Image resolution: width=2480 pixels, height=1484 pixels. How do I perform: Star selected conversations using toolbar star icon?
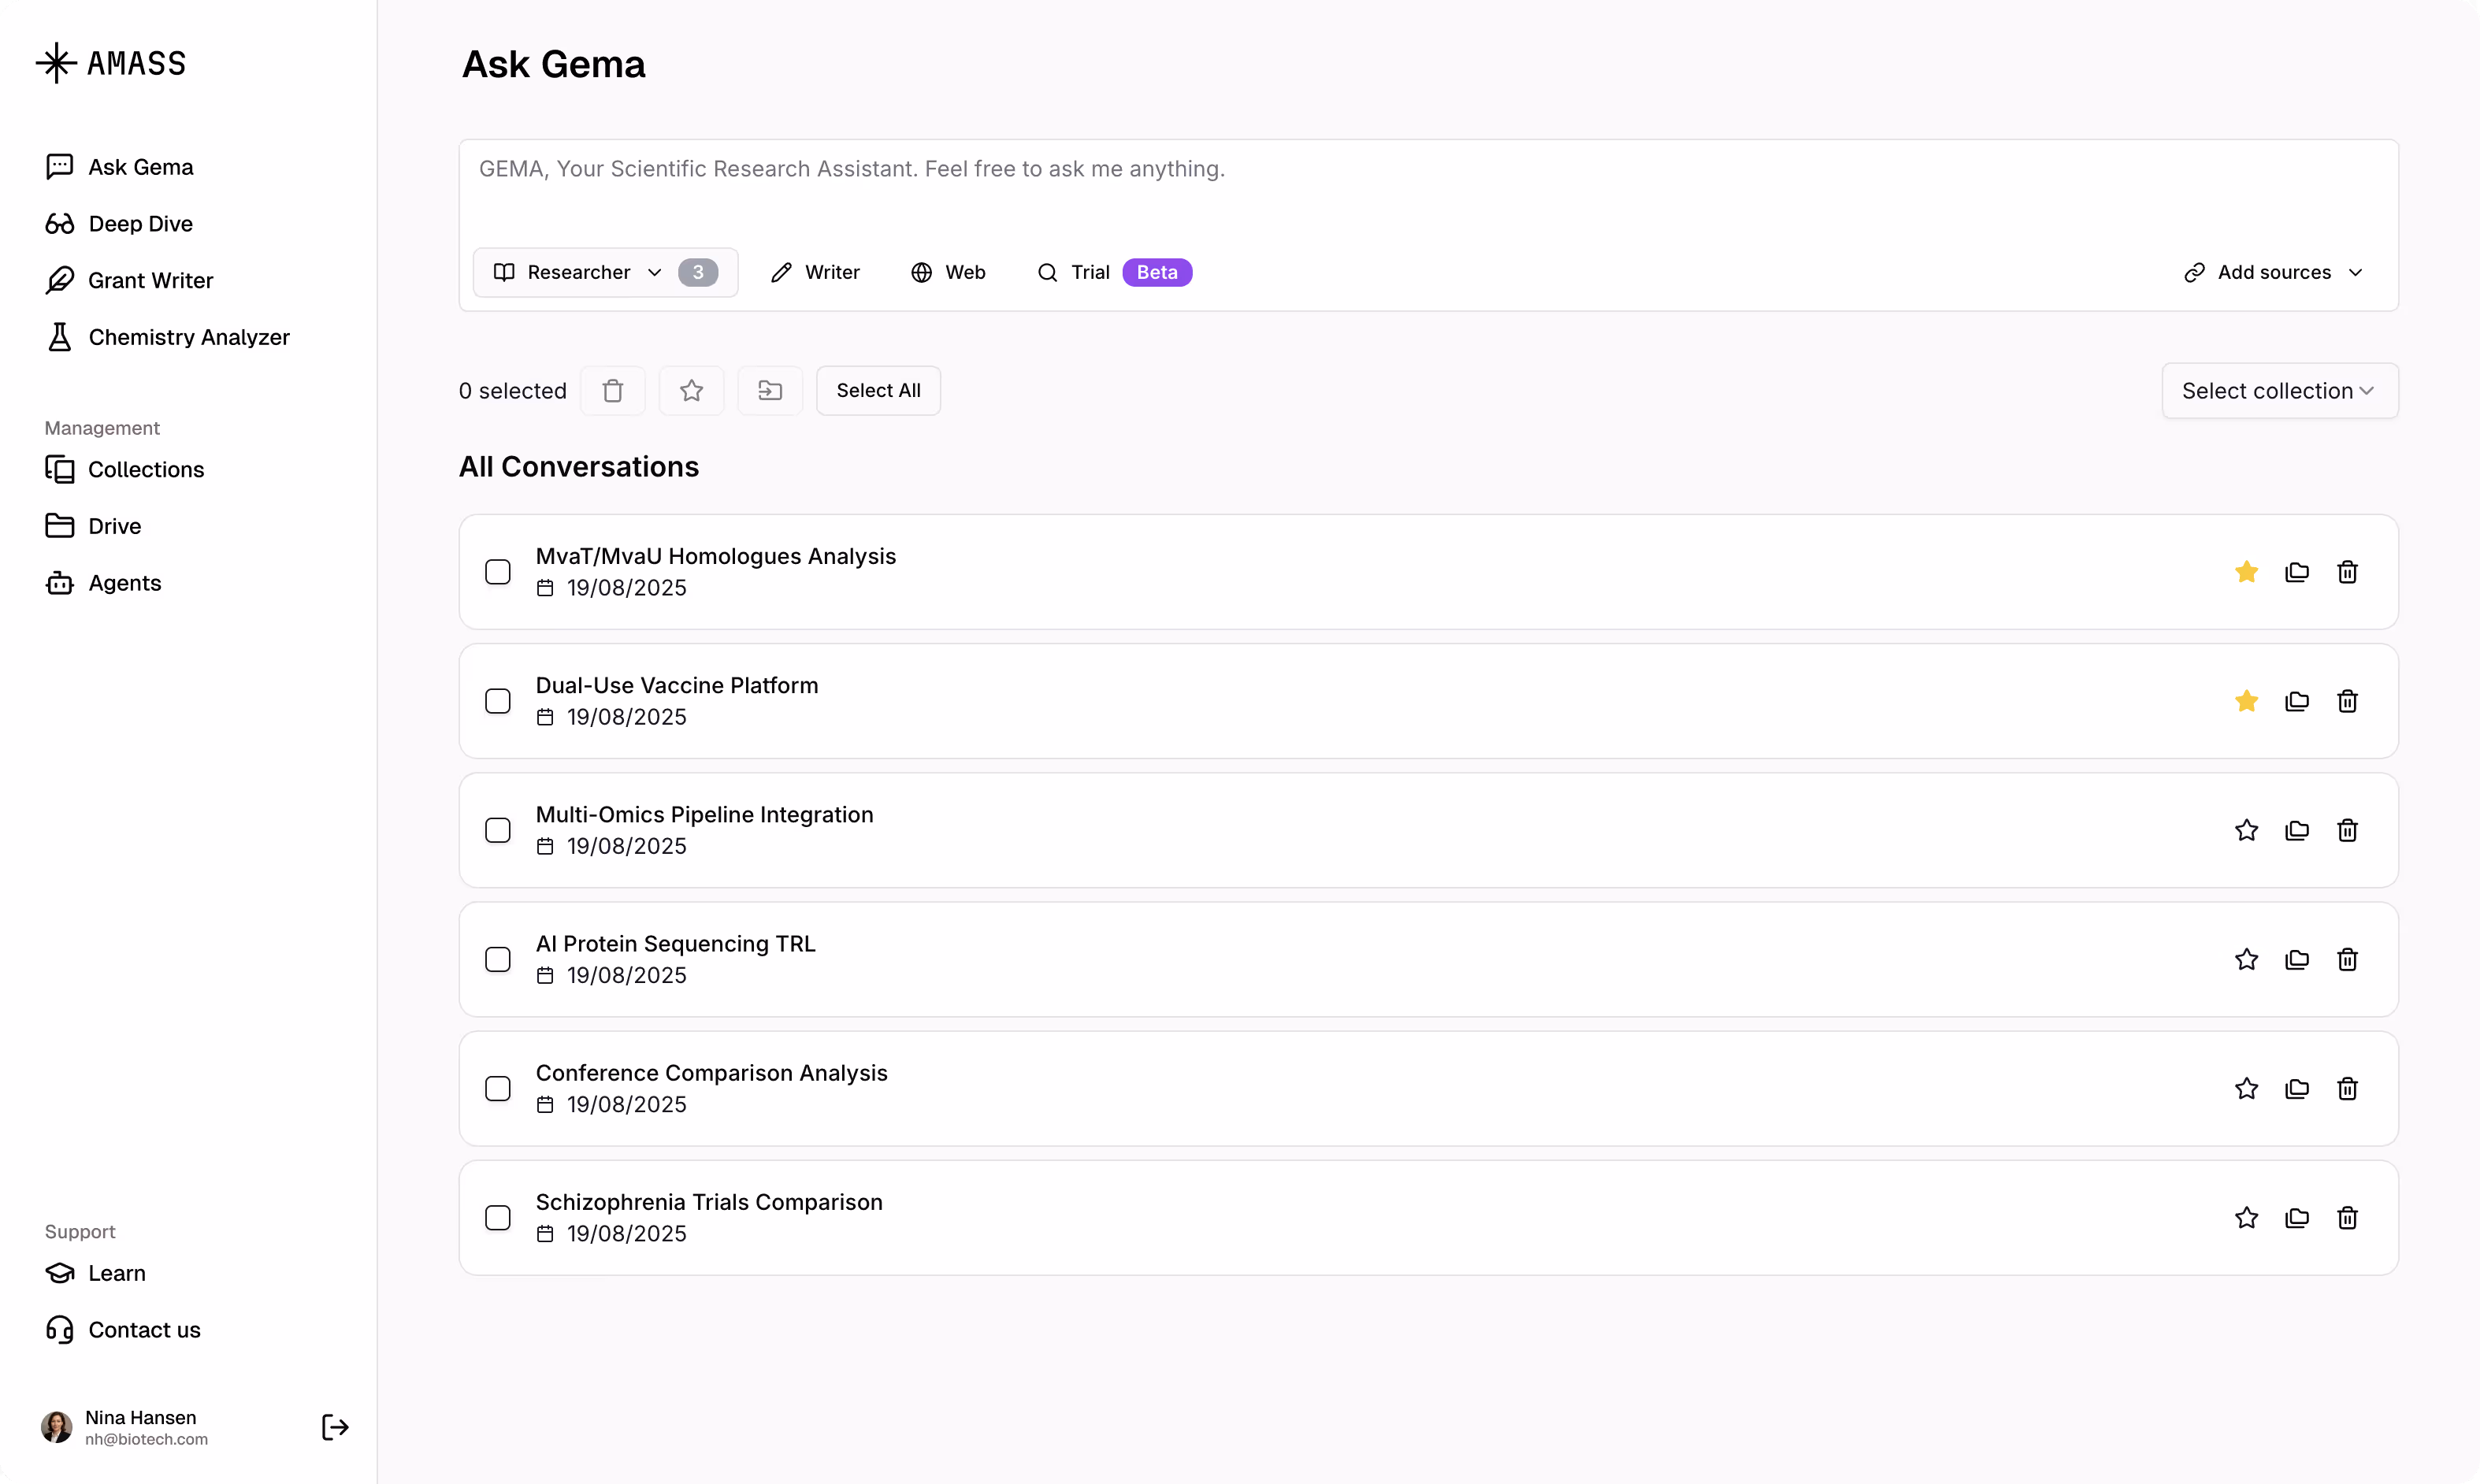click(691, 390)
